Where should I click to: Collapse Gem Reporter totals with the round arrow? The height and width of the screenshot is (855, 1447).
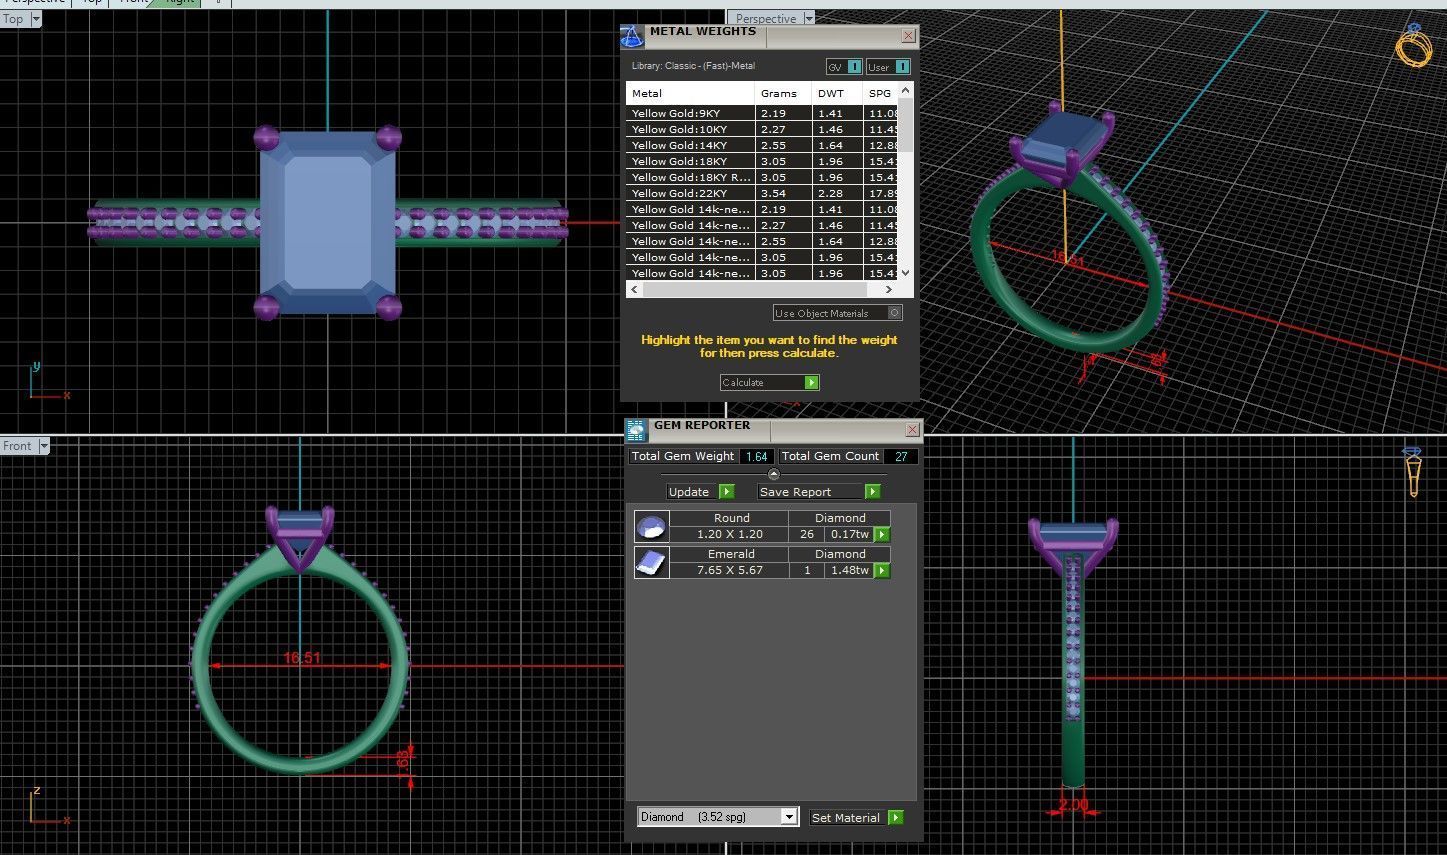pos(773,474)
